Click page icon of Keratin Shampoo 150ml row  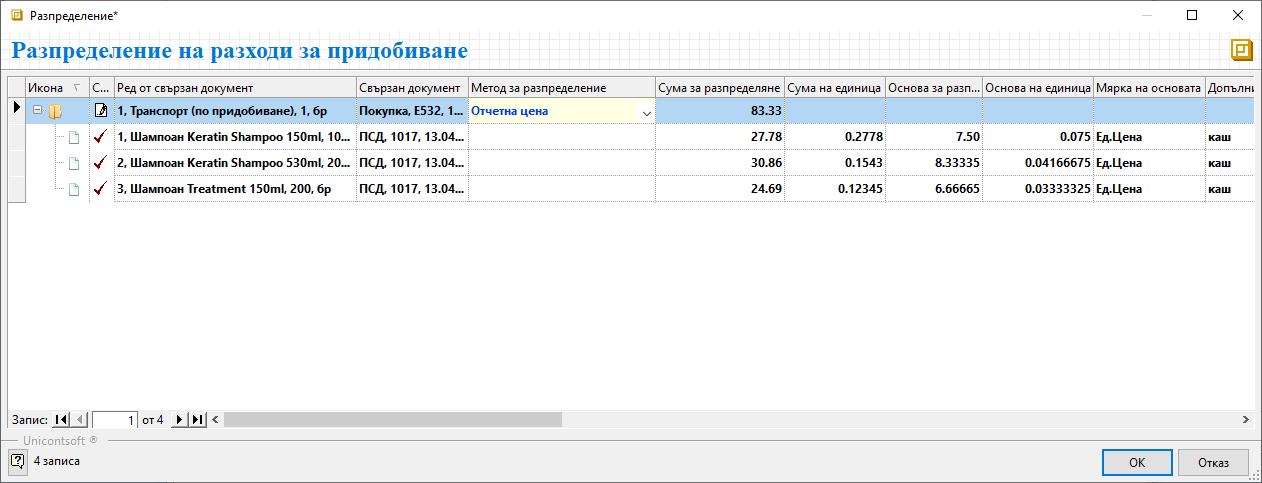[x=73, y=137]
